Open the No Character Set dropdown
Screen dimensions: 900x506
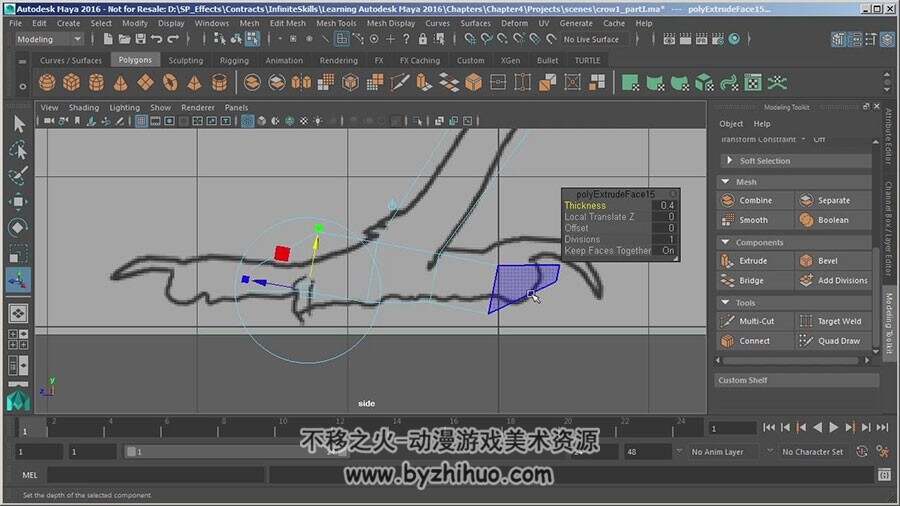[813, 452]
